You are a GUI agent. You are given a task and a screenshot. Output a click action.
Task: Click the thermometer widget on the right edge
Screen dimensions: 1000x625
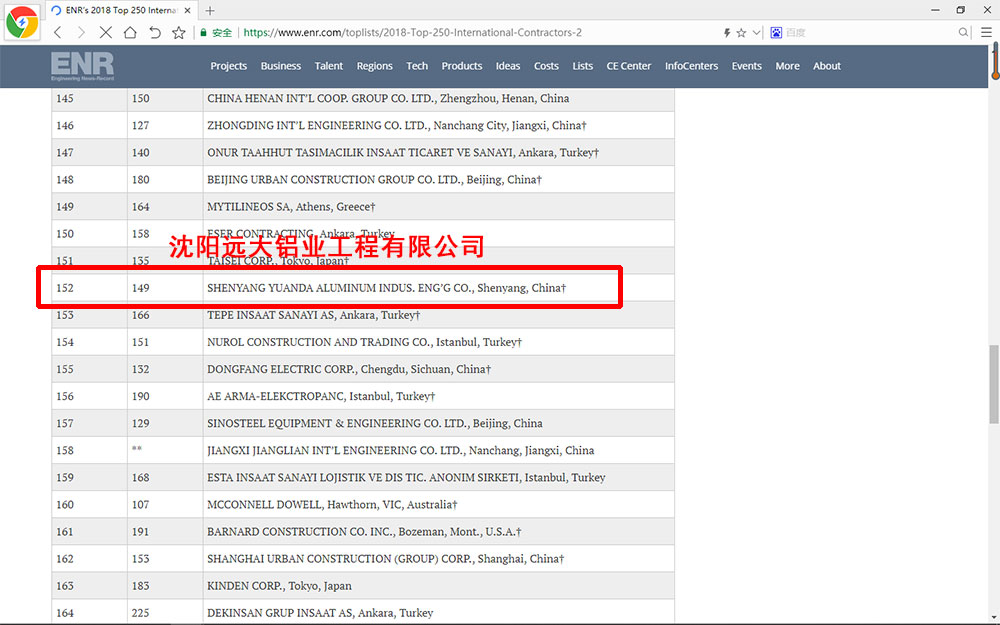(x=995, y=61)
